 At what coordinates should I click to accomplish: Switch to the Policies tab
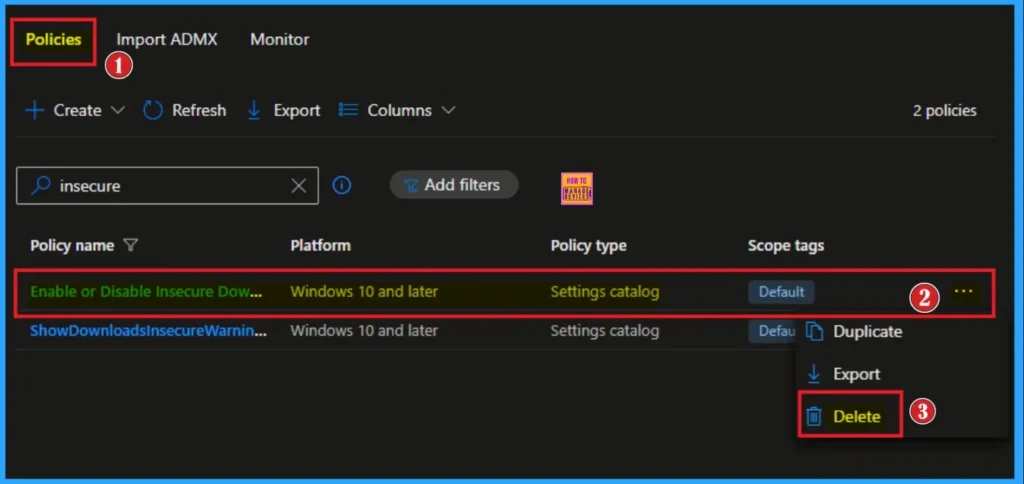tap(54, 40)
